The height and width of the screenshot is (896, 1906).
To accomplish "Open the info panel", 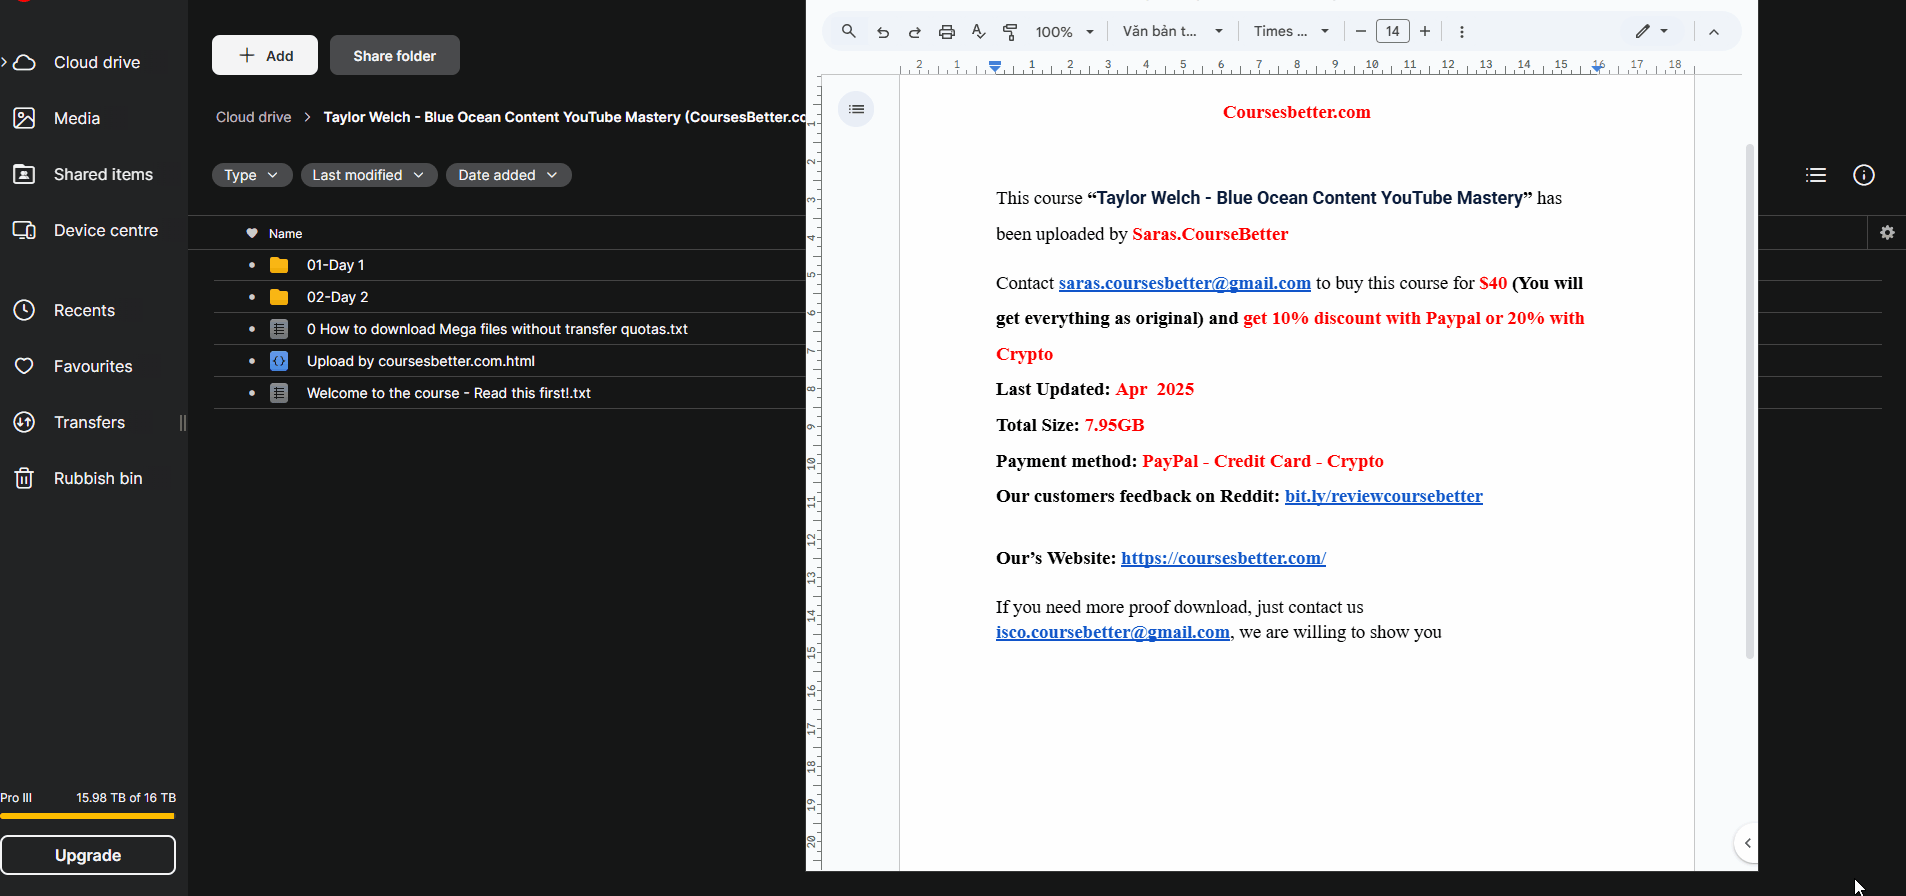I will (x=1864, y=175).
